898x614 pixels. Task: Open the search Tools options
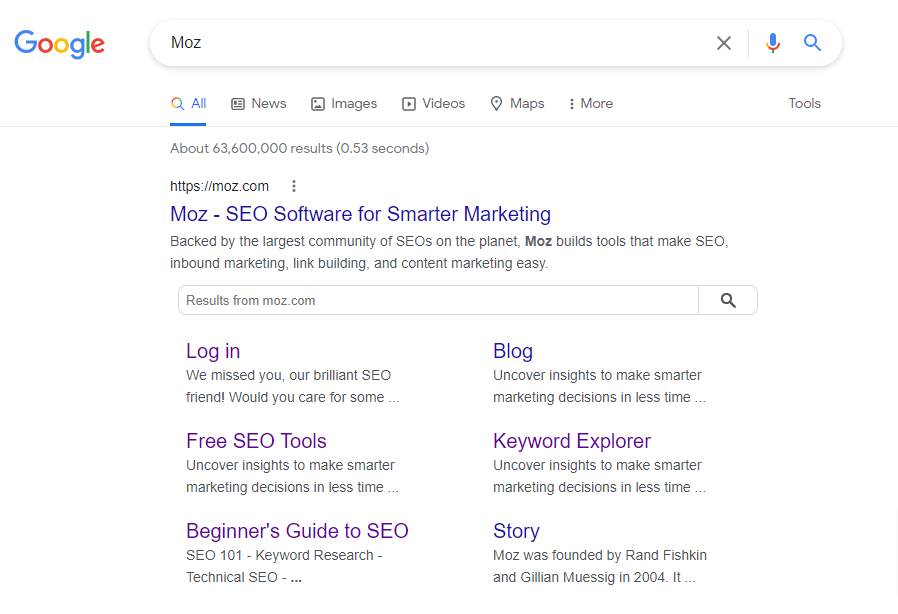(x=805, y=104)
